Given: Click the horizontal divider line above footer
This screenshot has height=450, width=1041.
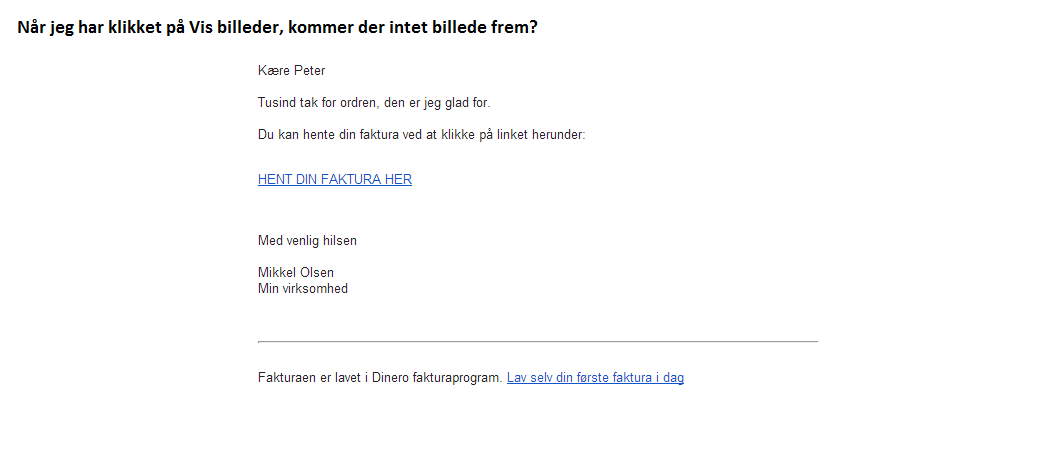Looking at the screenshot, I should 538,341.
